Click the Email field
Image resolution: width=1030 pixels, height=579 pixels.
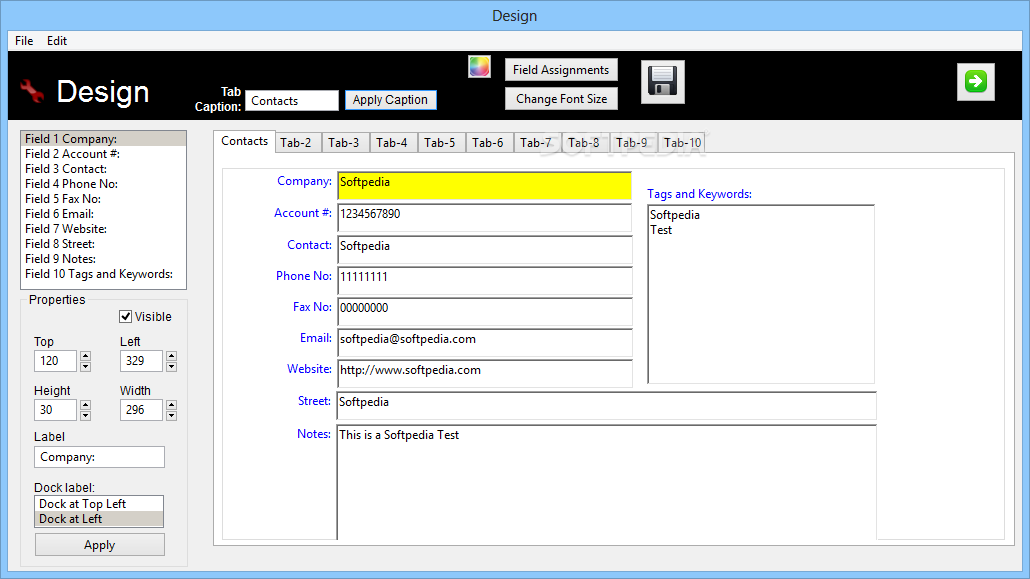click(485, 343)
